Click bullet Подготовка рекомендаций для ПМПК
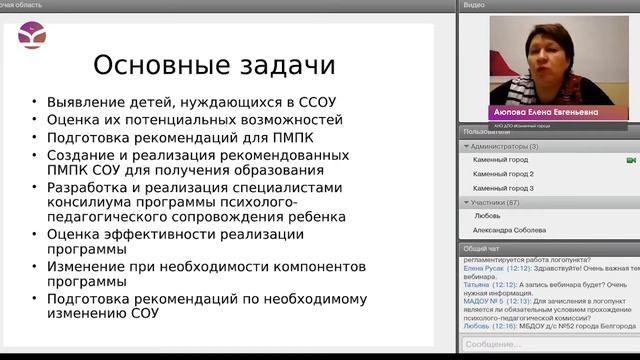Viewport: 640px width, 360px height. pyautogui.click(x=180, y=138)
